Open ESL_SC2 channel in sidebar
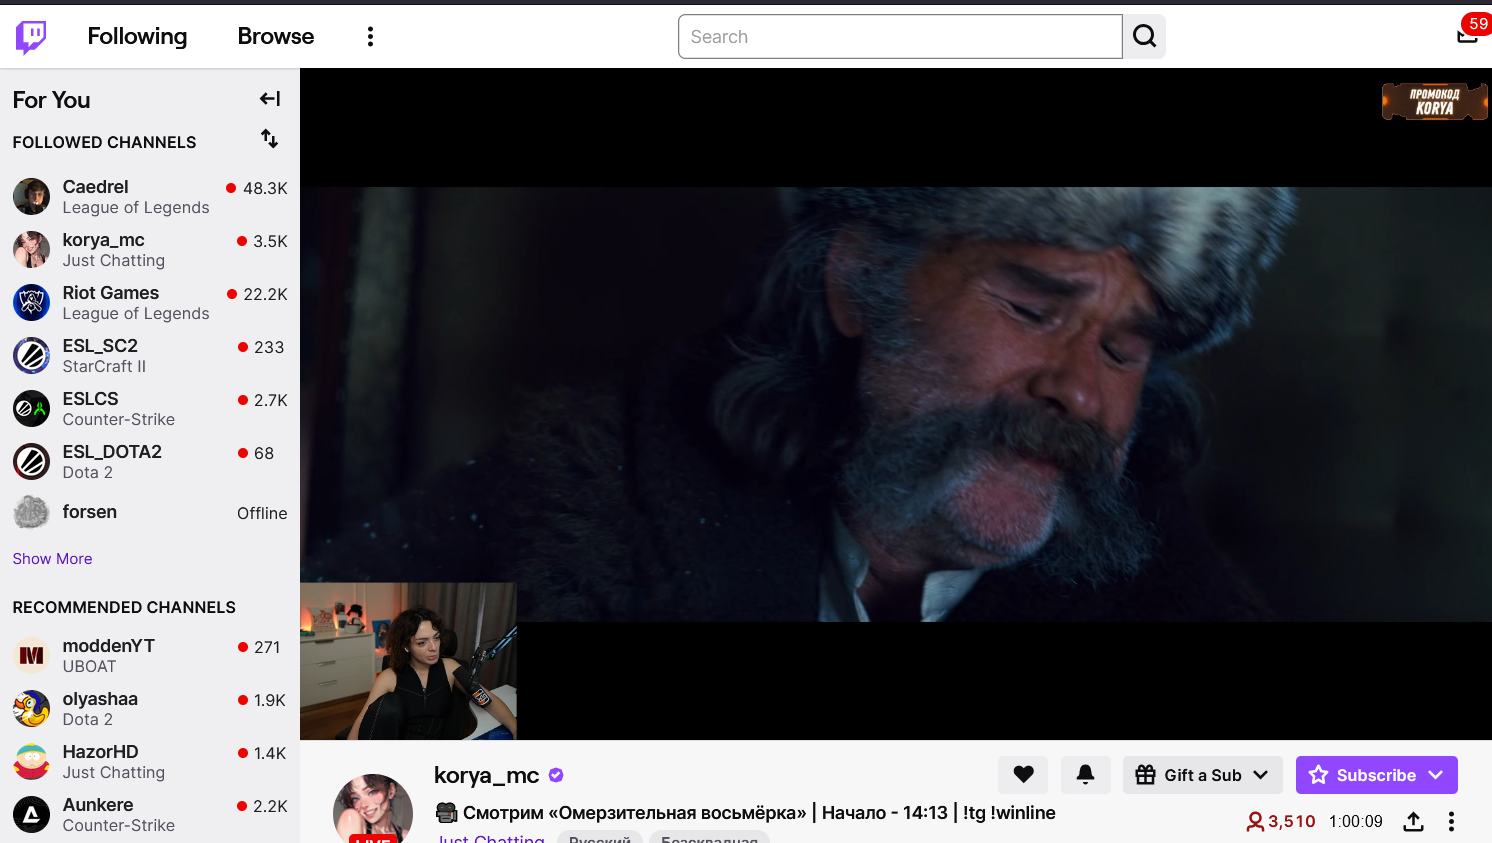Viewport: 1492px width, 843px height. click(150, 356)
